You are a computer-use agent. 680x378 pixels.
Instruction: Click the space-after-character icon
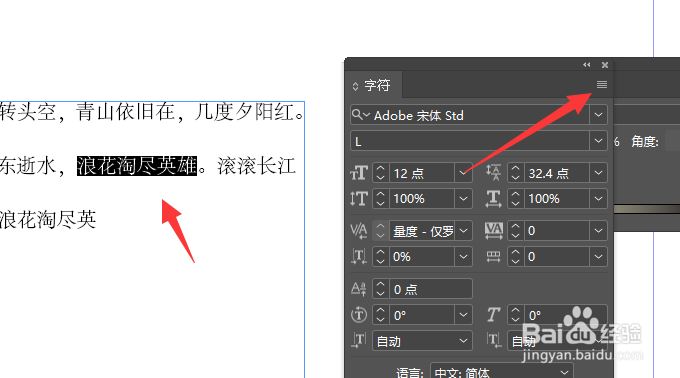[x=494, y=341]
